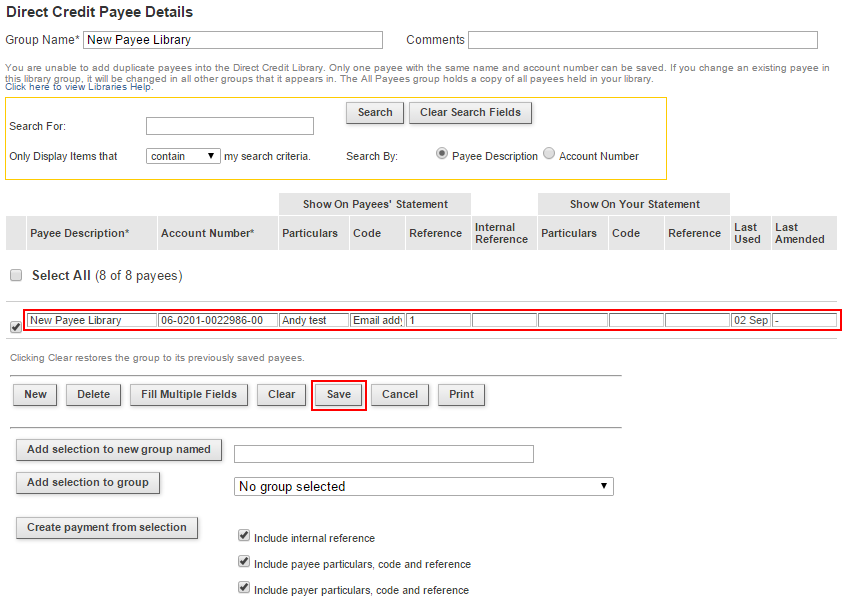This screenshot has height=611, width=850.
Task: Open the 'contain' search criteria dropdown
Action: coord(184,156)
